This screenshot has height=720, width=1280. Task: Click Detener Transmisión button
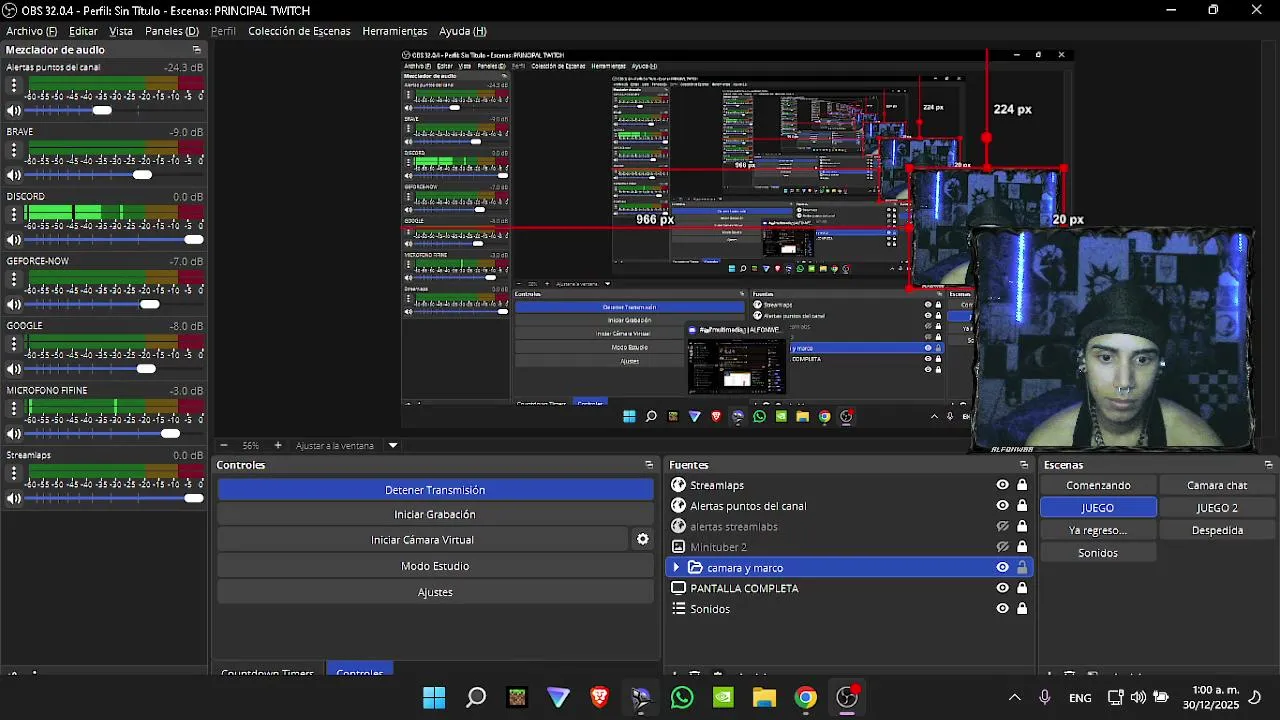pyautogui.click(x=435, y=490)
